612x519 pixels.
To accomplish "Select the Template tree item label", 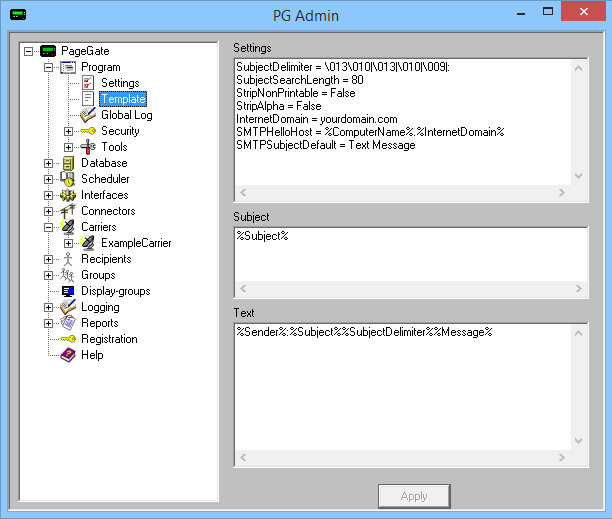I will coord(123,99).
